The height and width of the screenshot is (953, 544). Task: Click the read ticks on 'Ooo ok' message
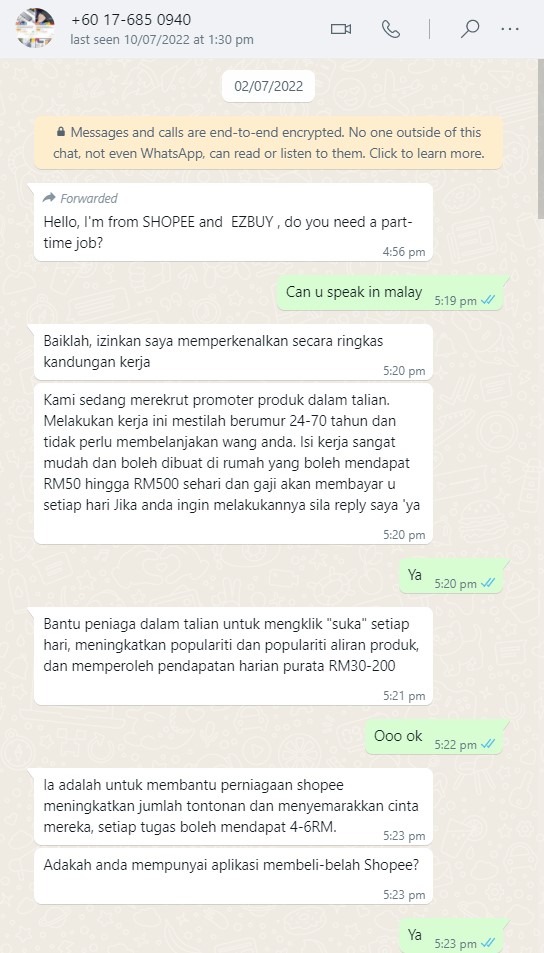click(x=487, y=744)
